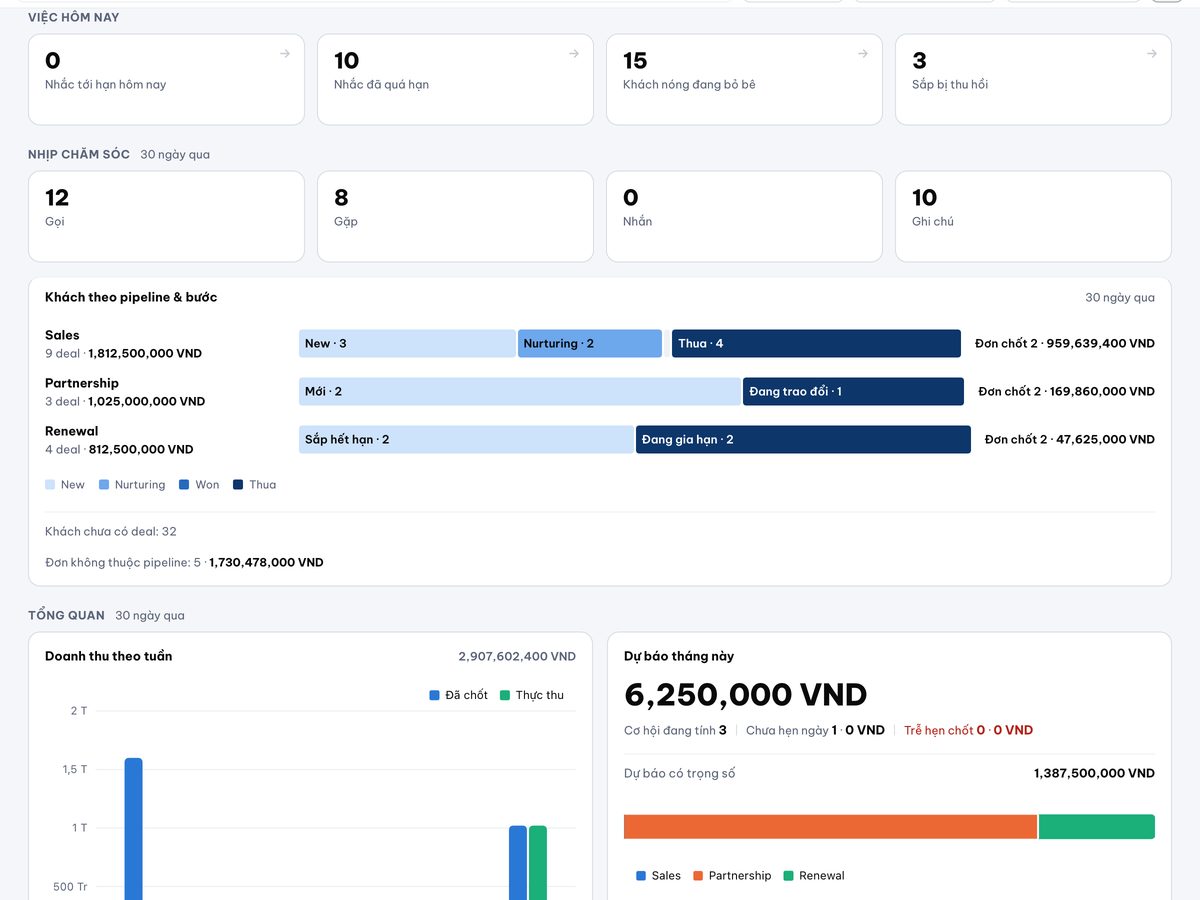Click Đơn không thuộc pipeline: 5 line

184,563
